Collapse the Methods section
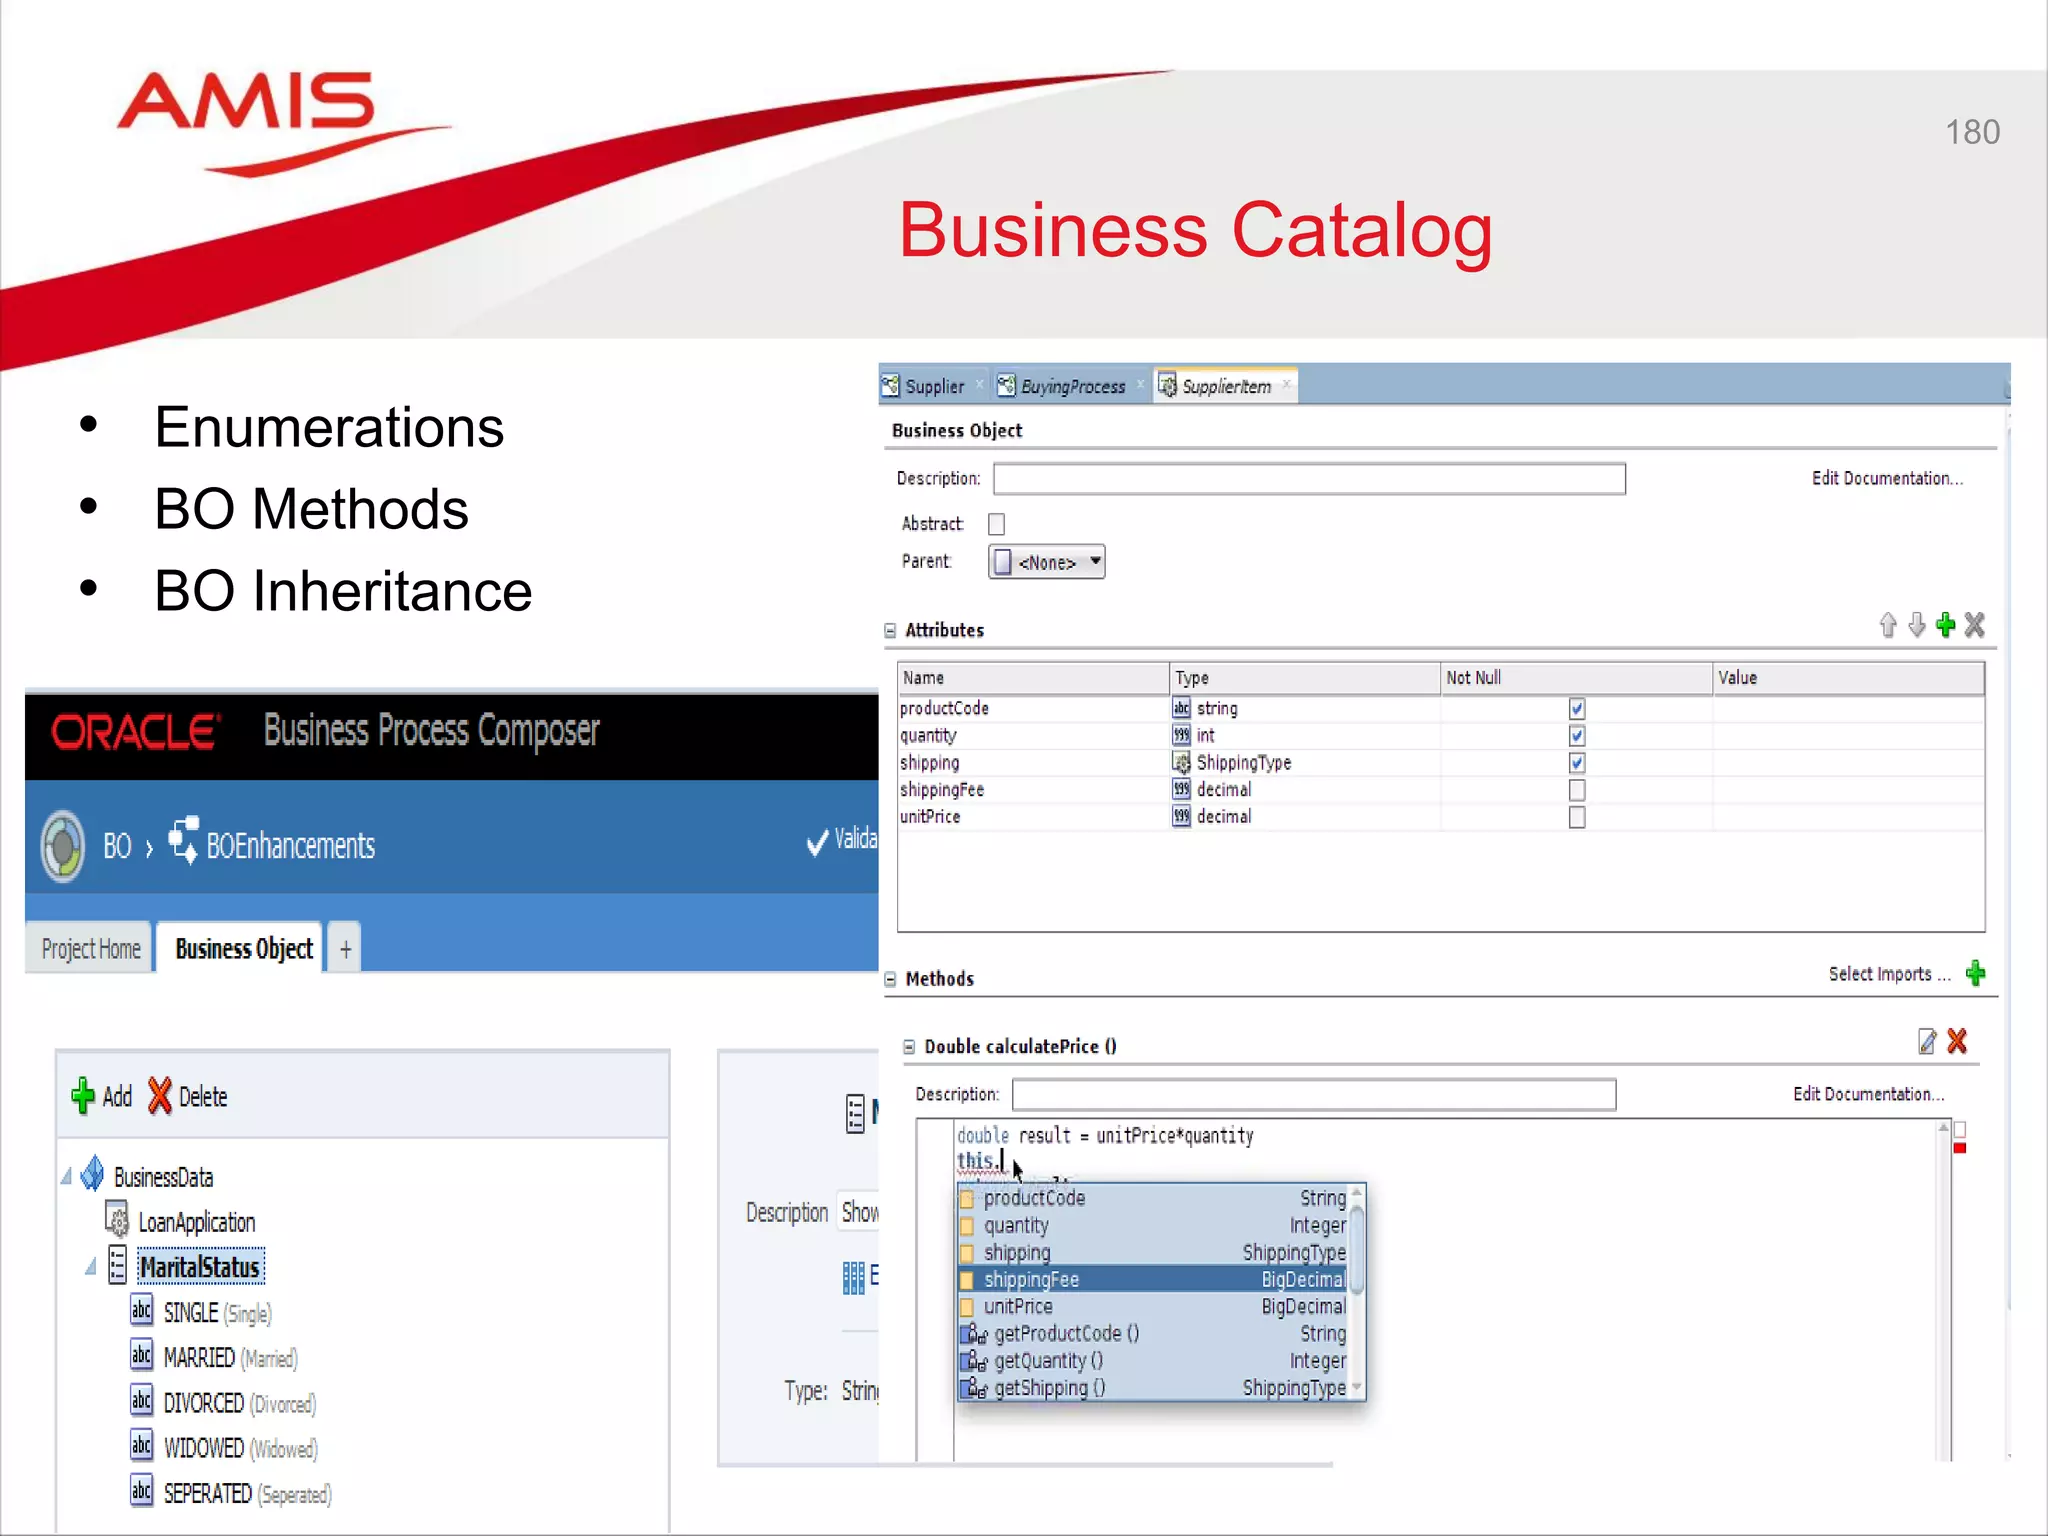The height and width of the screenshot is (1536, 2048). coord(890,979)
